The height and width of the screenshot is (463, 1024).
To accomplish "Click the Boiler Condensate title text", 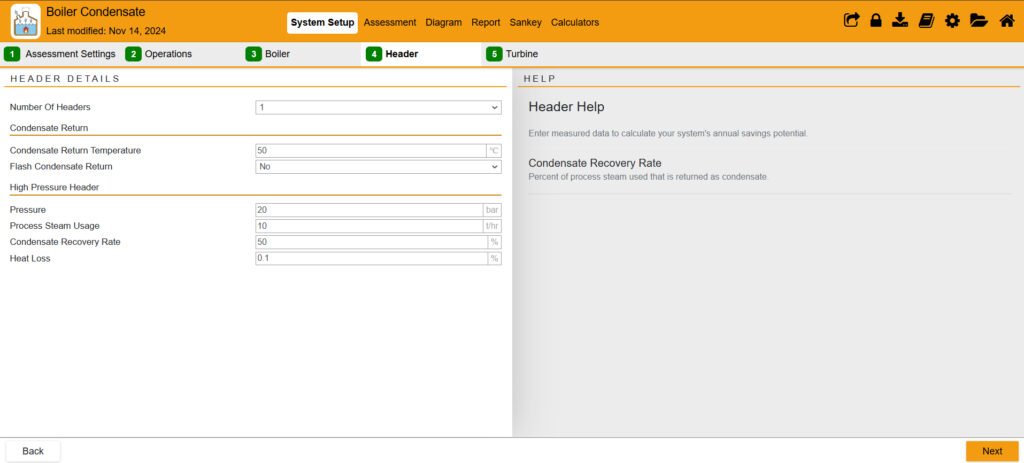I will (96, 12).
